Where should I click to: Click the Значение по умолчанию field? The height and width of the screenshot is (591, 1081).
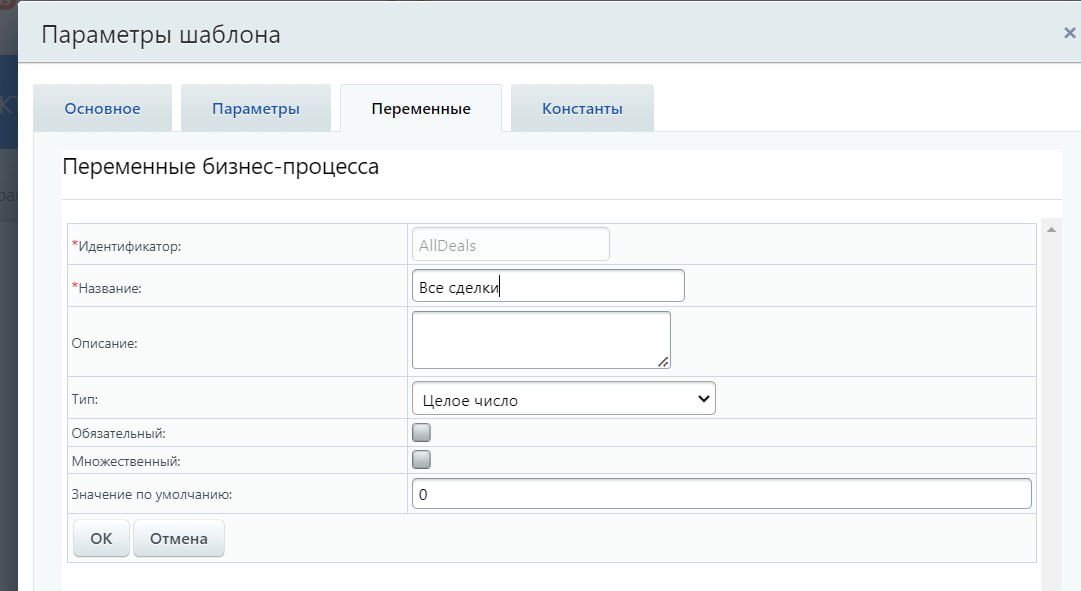[720, 494]
